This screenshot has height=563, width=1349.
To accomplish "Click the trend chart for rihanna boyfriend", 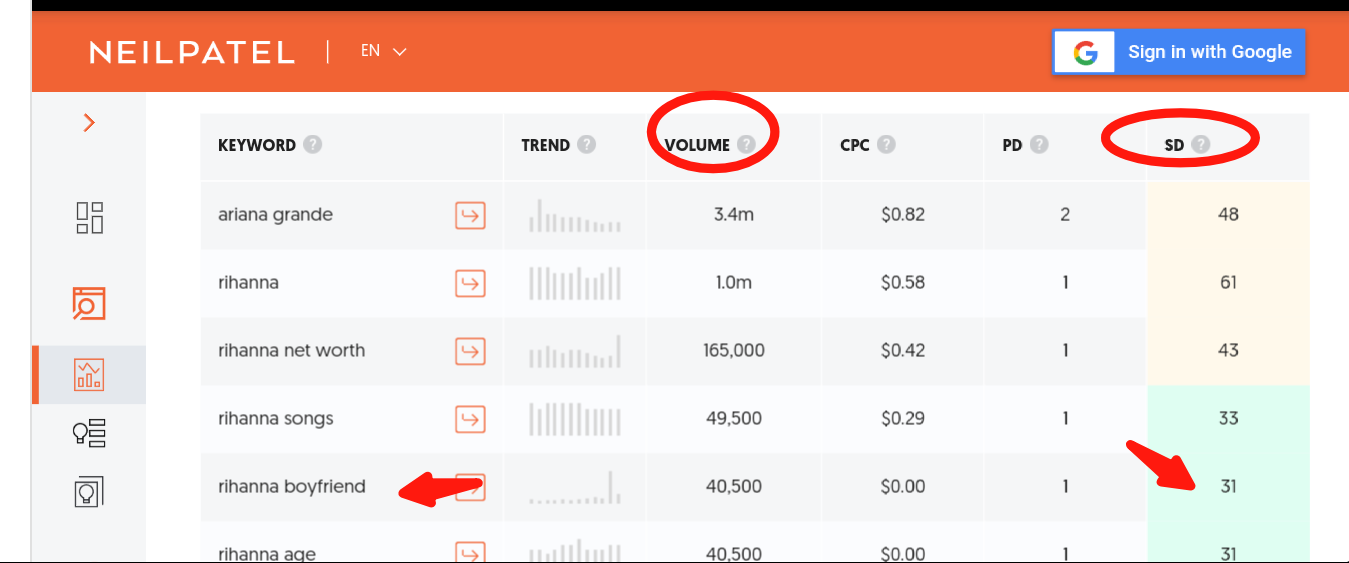I will click(x=575, y=486).
